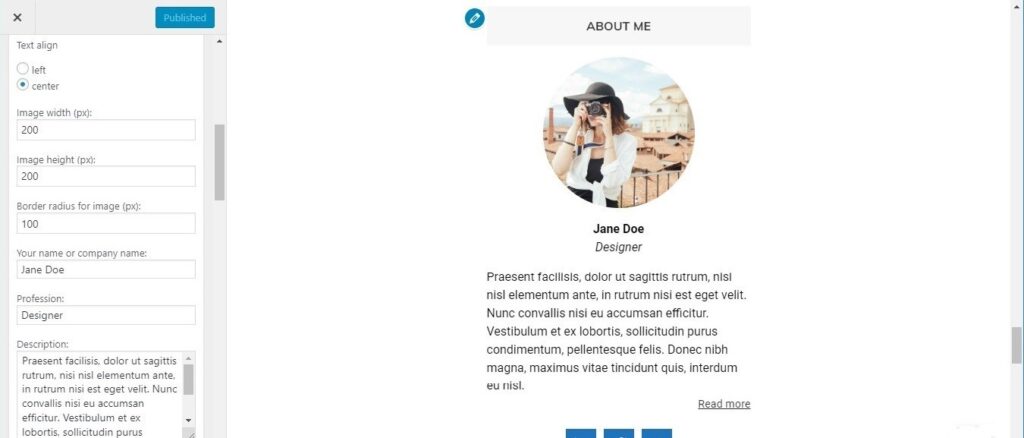Click the Description box up scroll arrow

click(x=189, y=358)
